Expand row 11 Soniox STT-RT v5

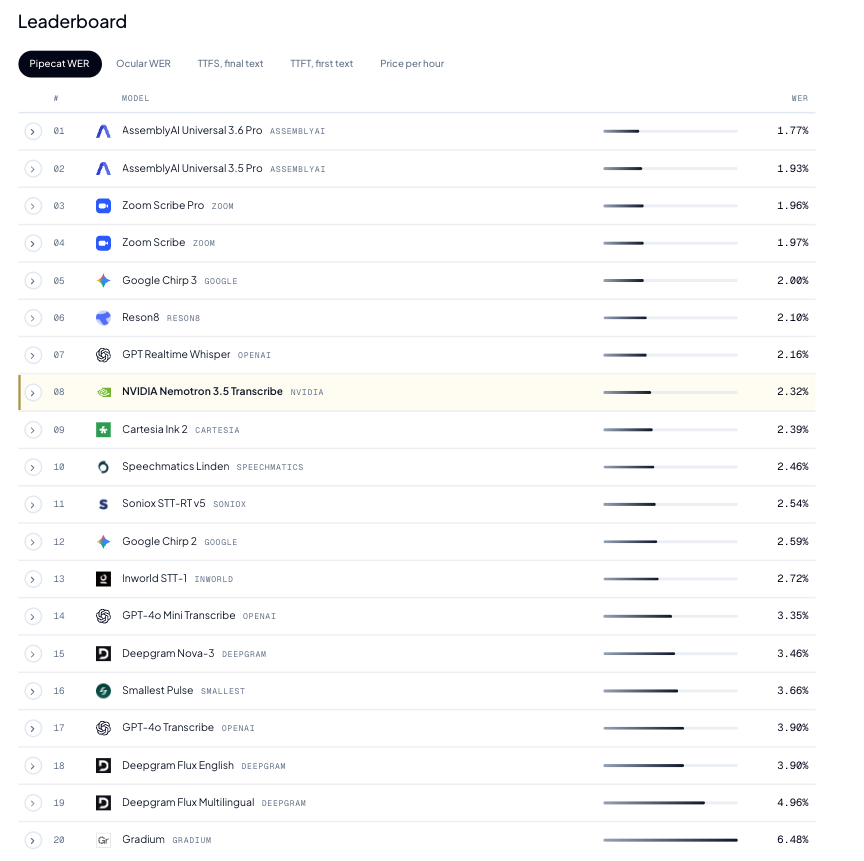pyautogui.click(x=33, y=505)
